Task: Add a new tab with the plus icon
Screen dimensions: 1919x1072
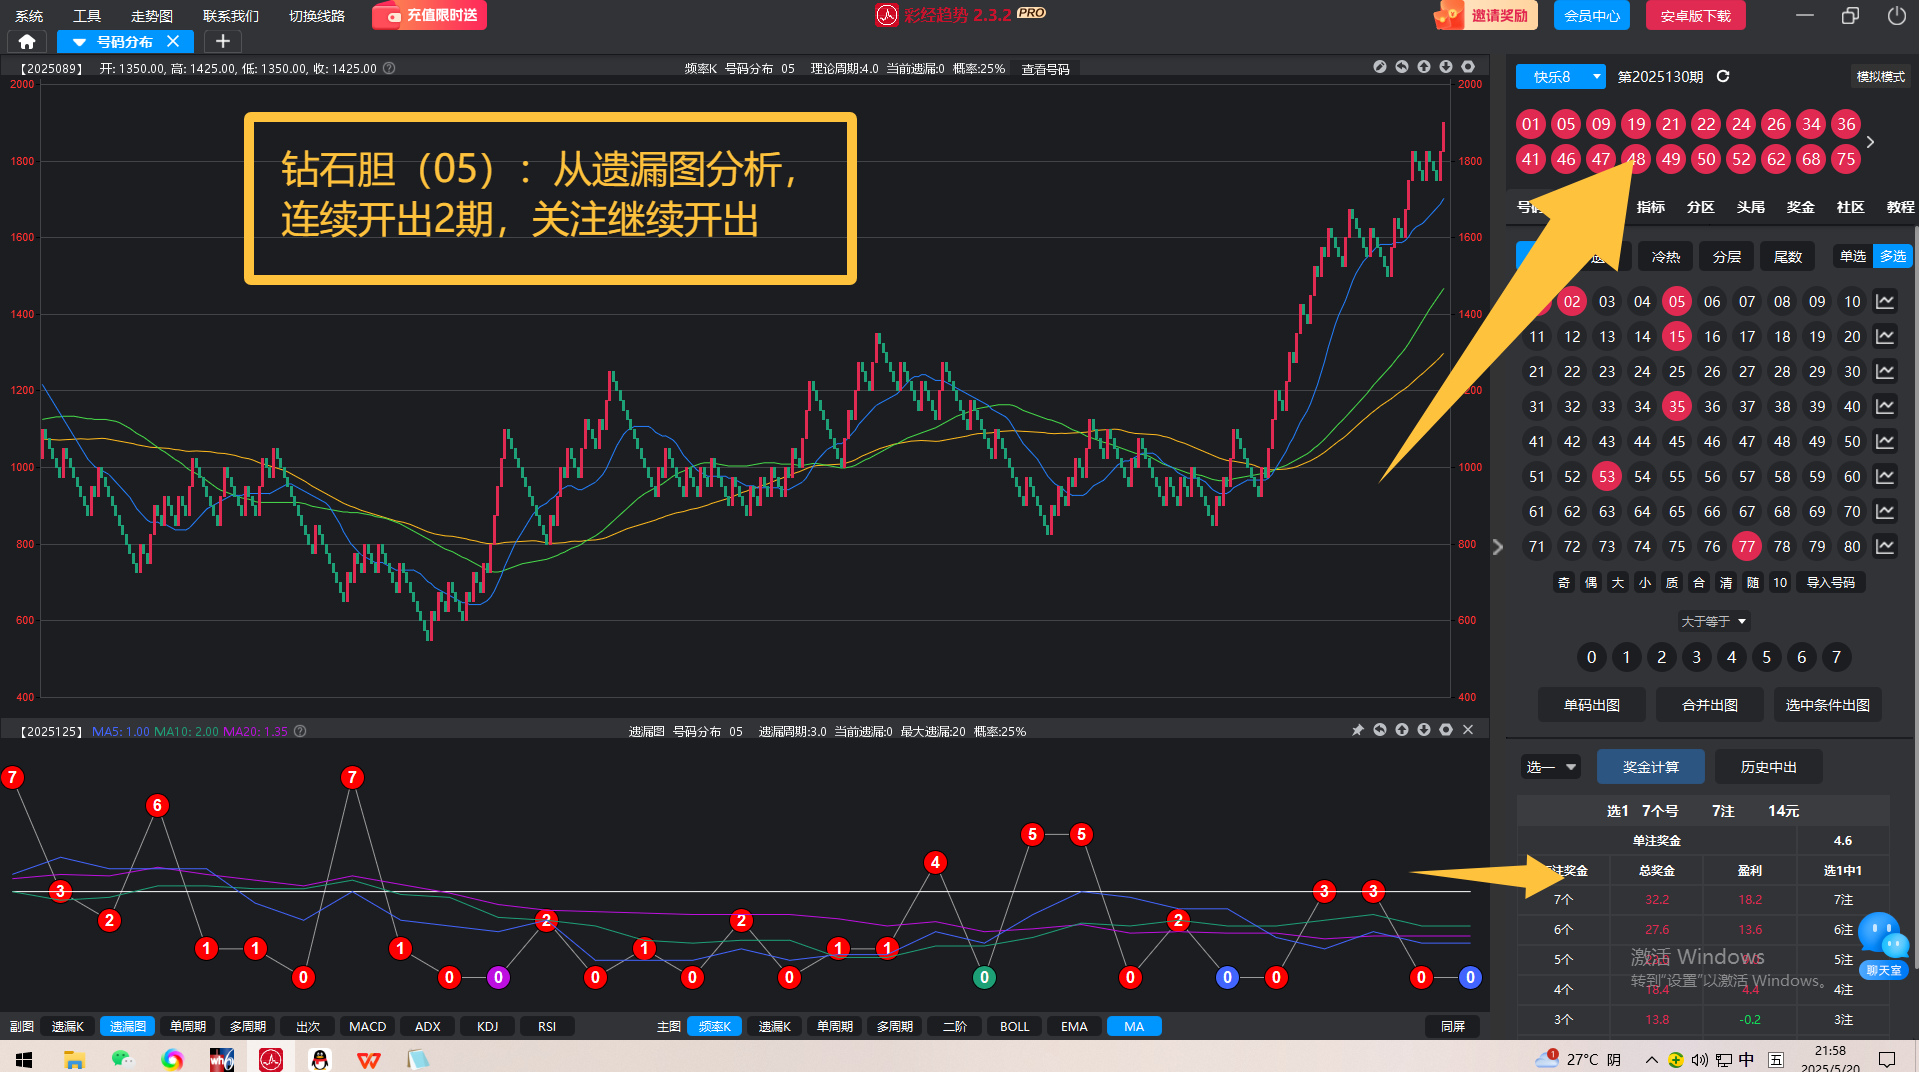Action: 223,41
